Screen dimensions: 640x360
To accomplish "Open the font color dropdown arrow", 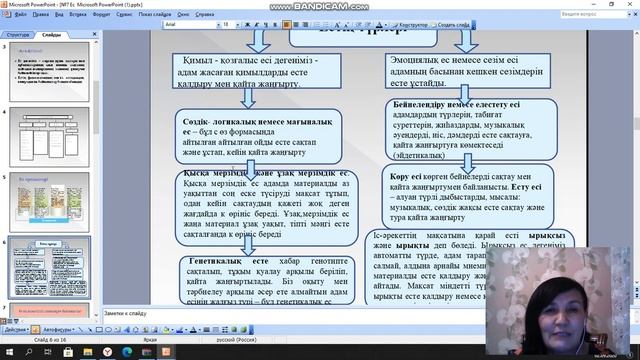I will [386, 25].
